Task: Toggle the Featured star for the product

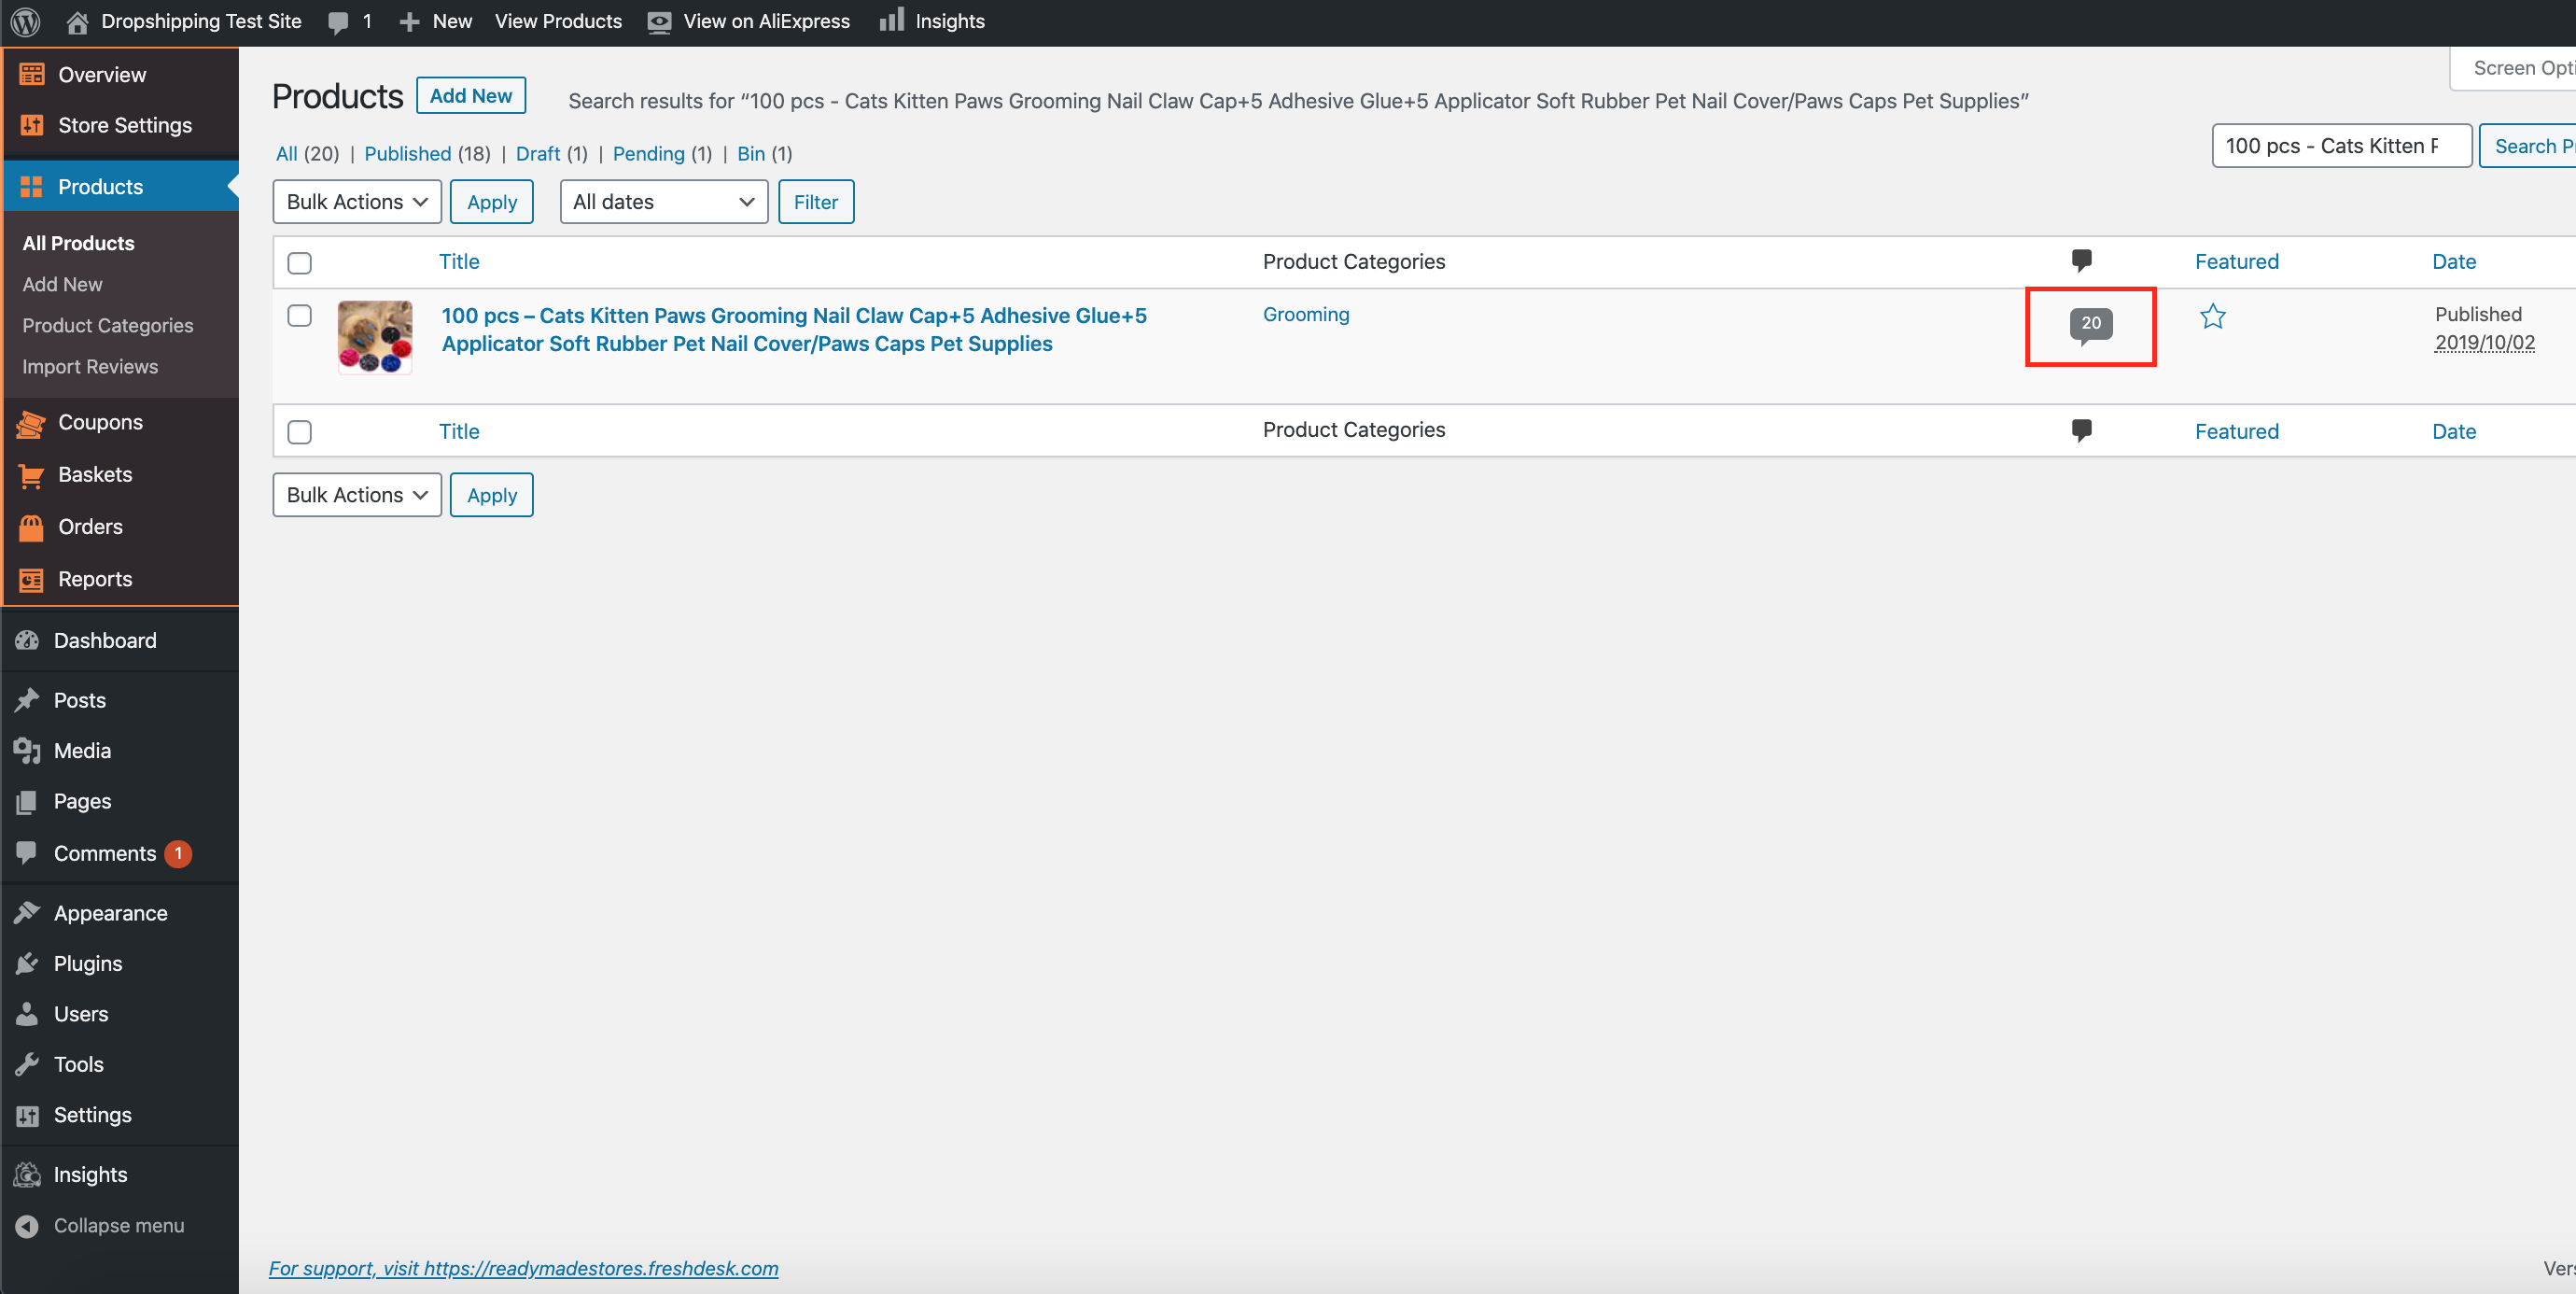Action: (x=2212, y=317)
